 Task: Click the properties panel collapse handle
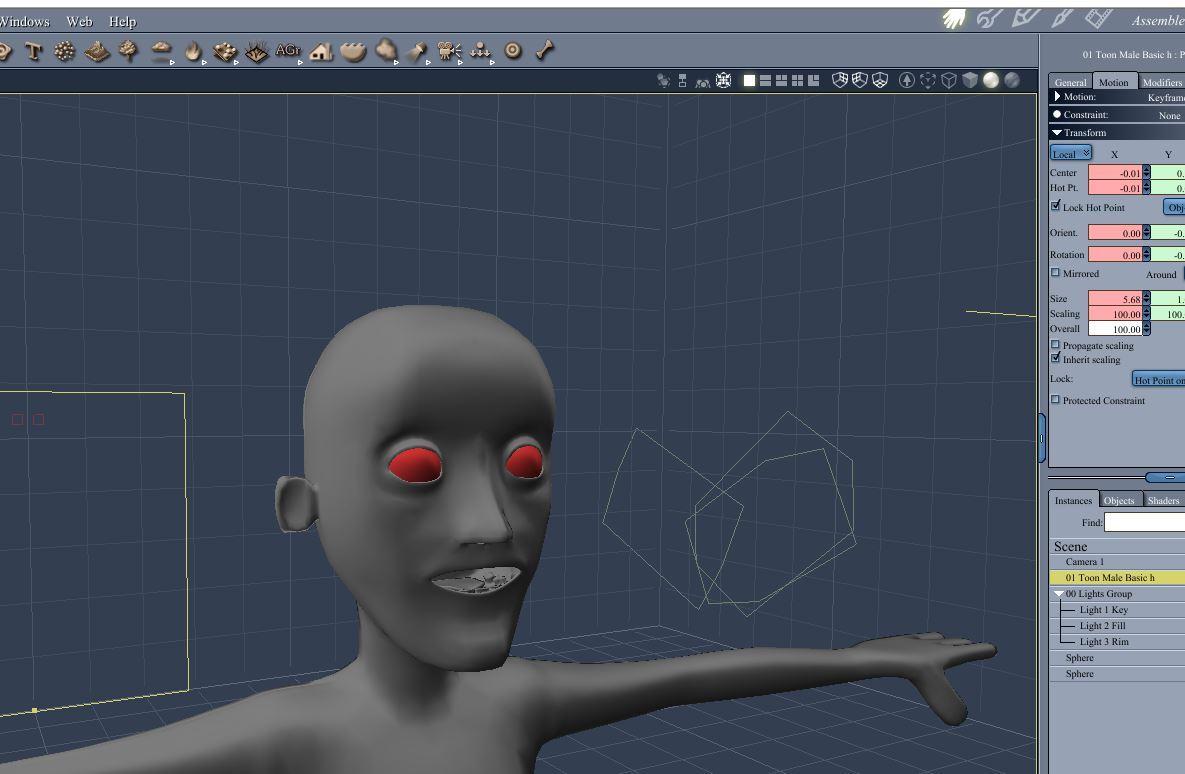1042,438
